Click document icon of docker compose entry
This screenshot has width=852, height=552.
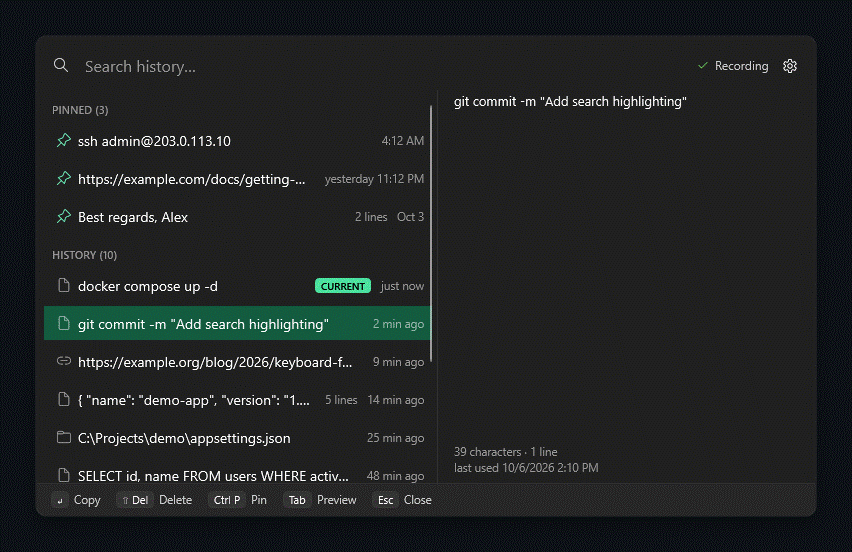(64, 285)
